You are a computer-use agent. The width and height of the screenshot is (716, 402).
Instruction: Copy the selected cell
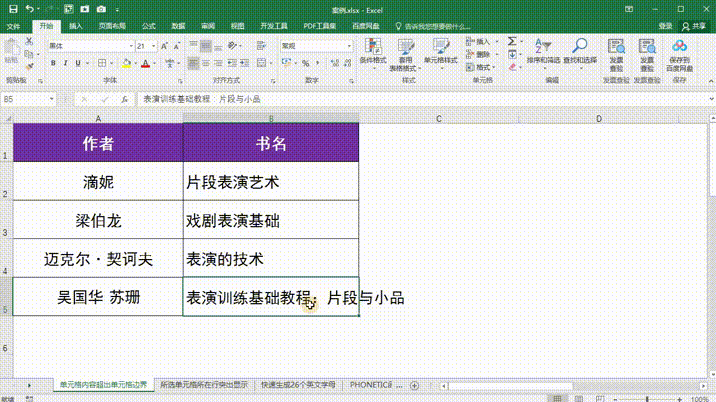[x=29, y=54]
